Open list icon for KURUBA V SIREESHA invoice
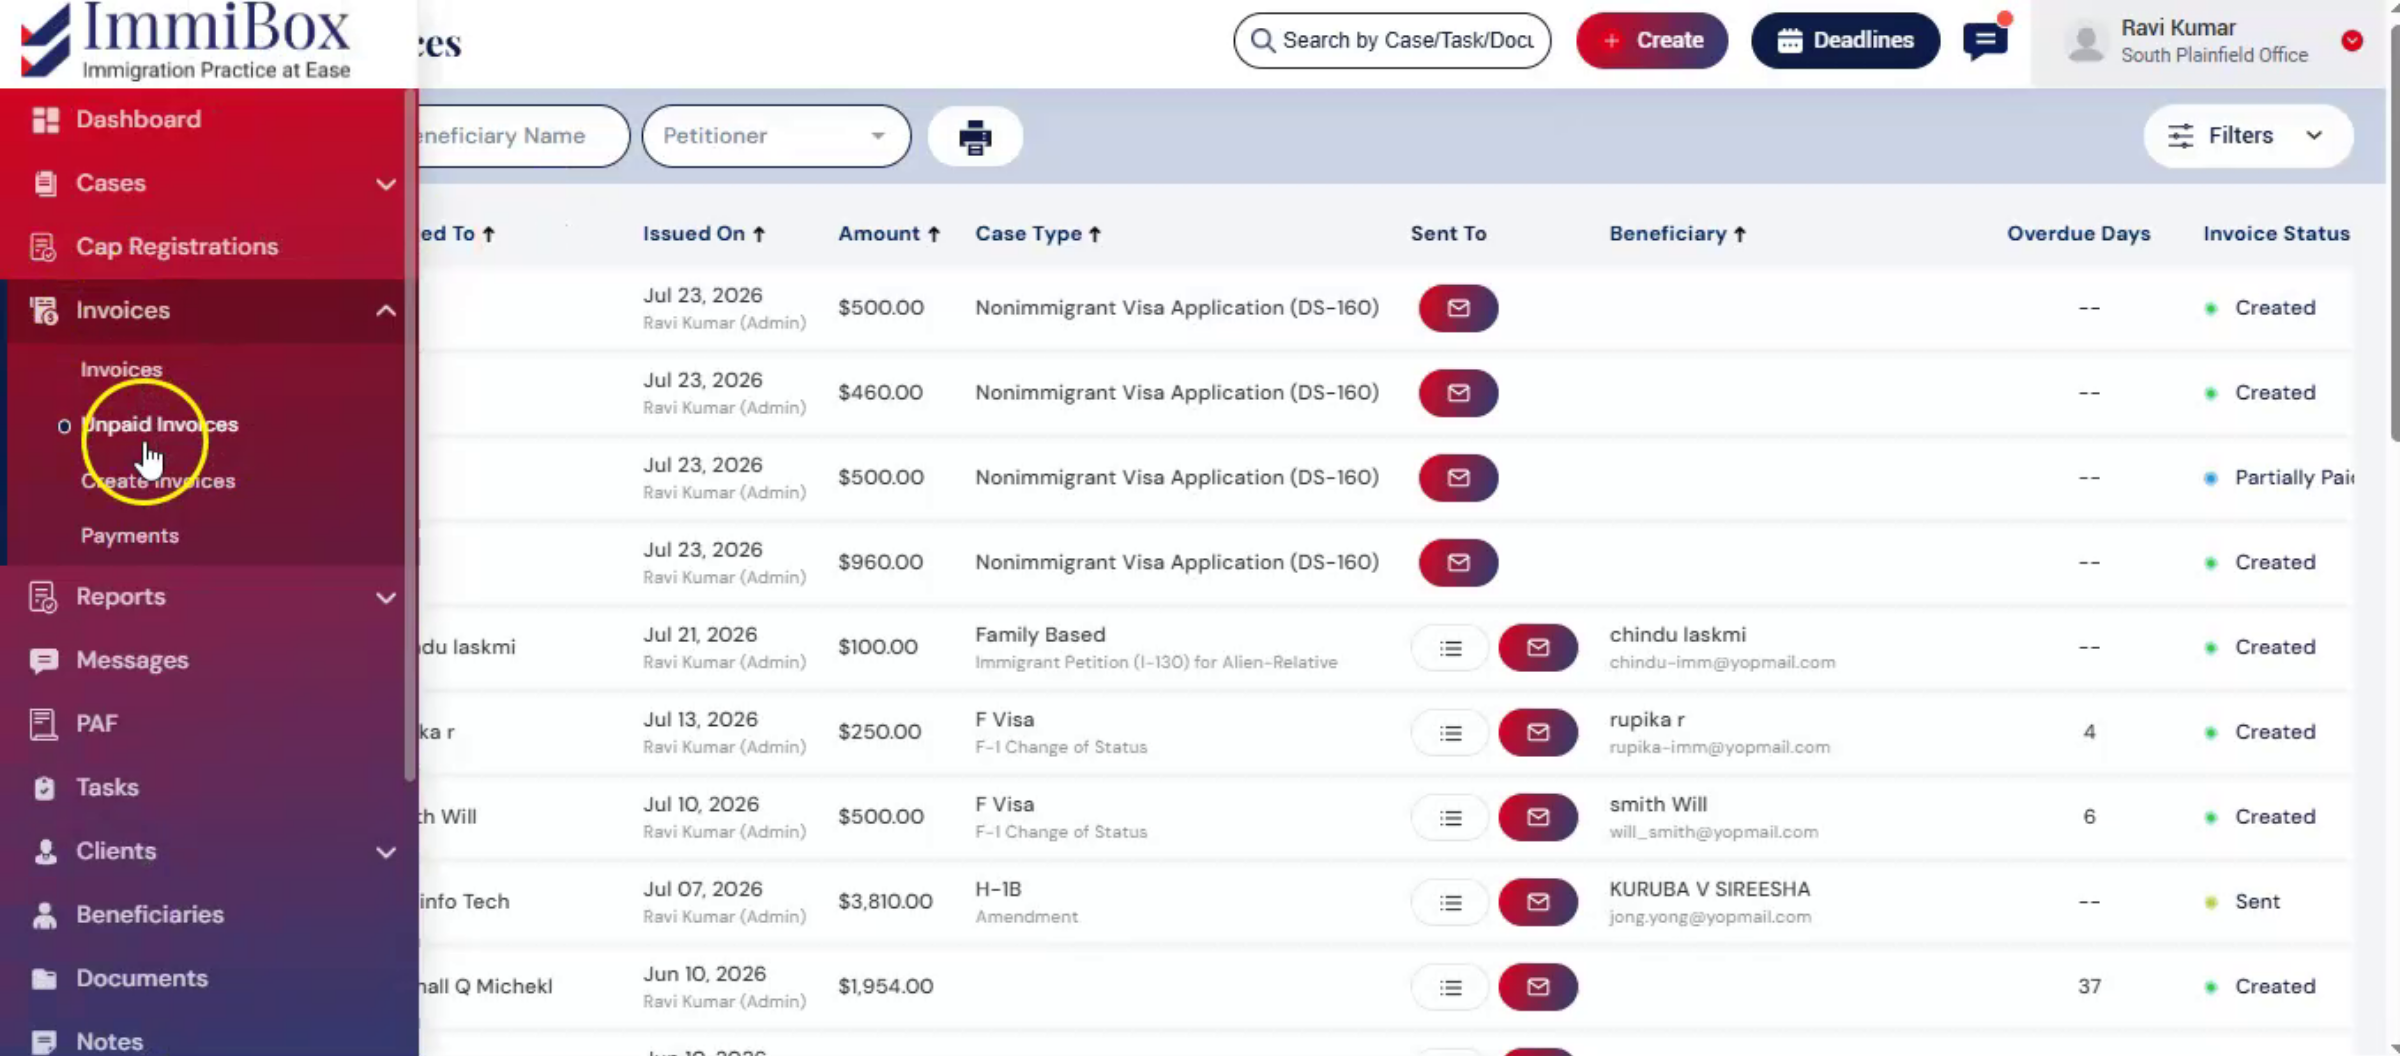 coord(1450,903)
